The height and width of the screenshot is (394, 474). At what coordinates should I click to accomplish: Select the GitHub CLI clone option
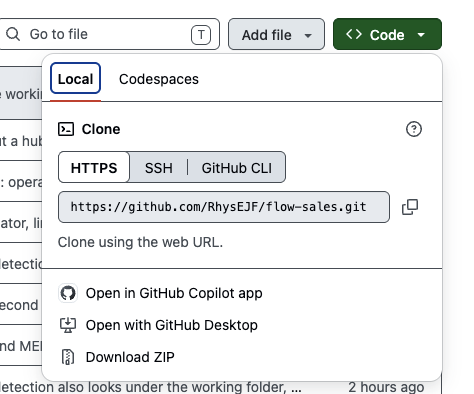(237, 168)
